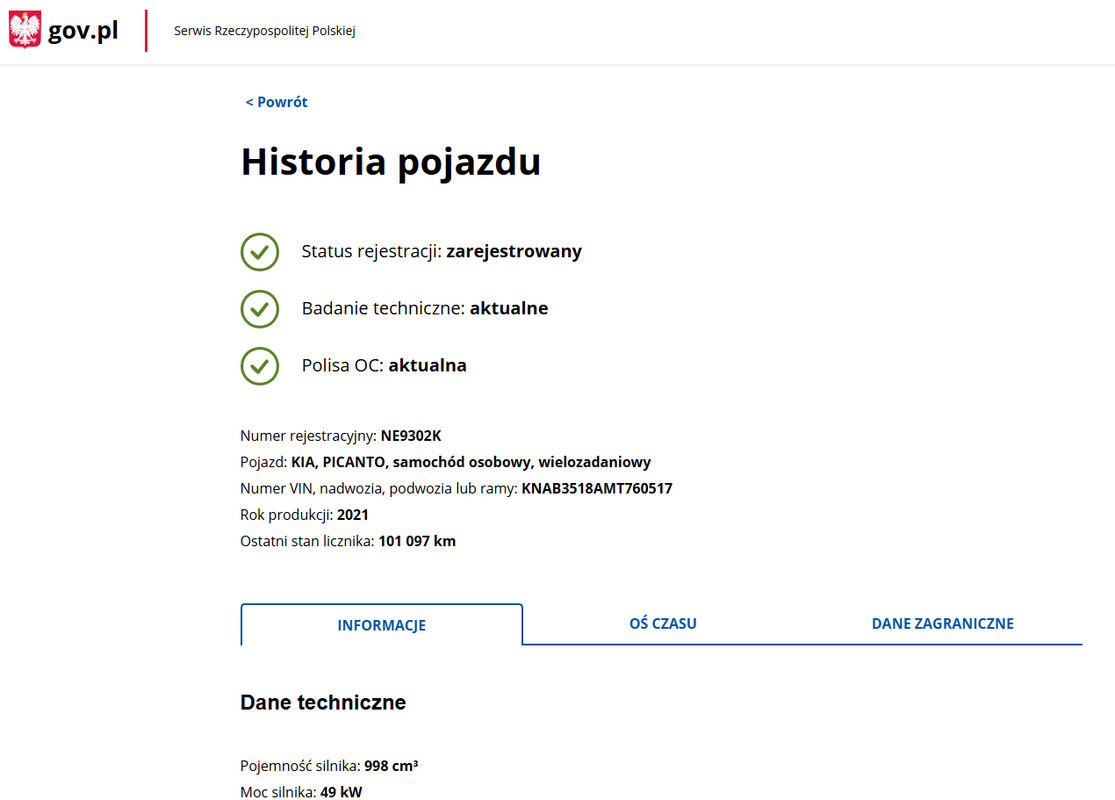This screenshot has width=1115, height=800.
Task: Click the gov.pl text in header
Action: coord(83,31)
